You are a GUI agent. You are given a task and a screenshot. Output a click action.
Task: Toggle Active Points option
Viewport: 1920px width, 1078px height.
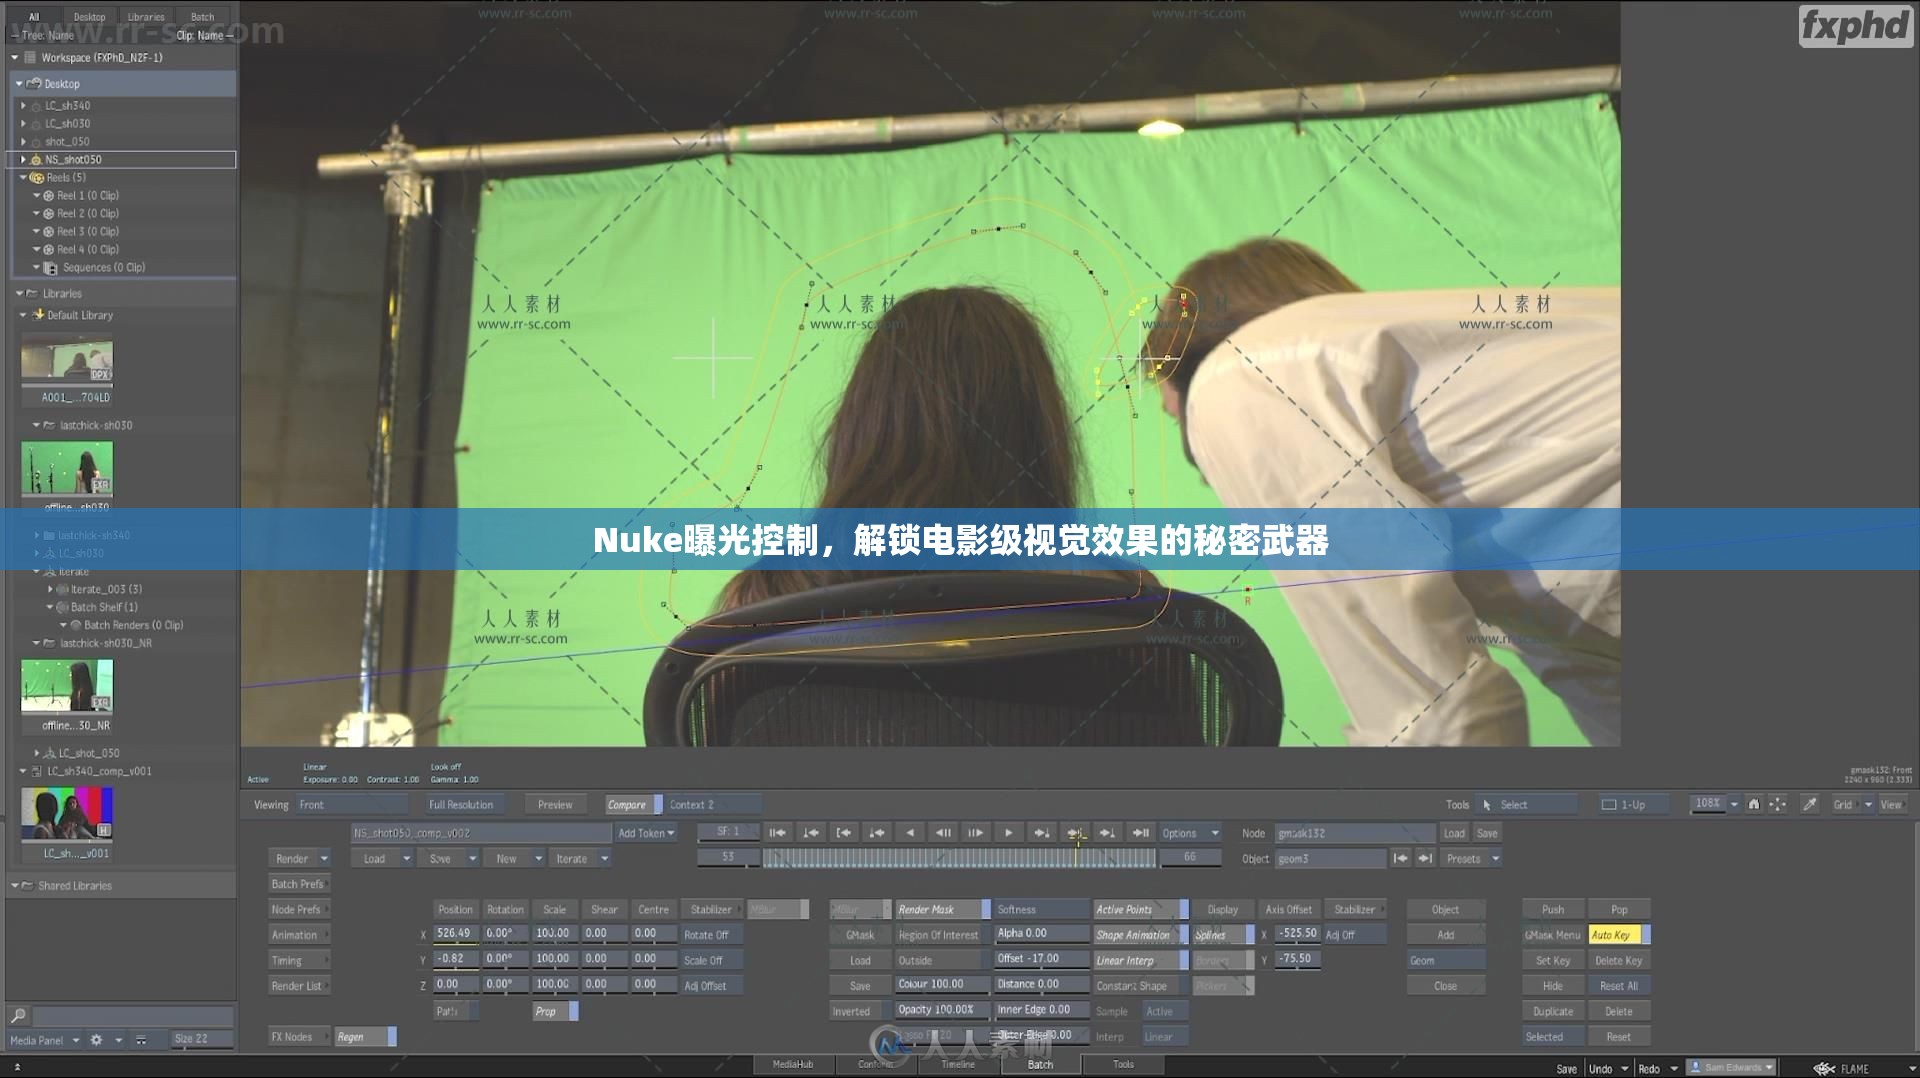coord(1140,909)
